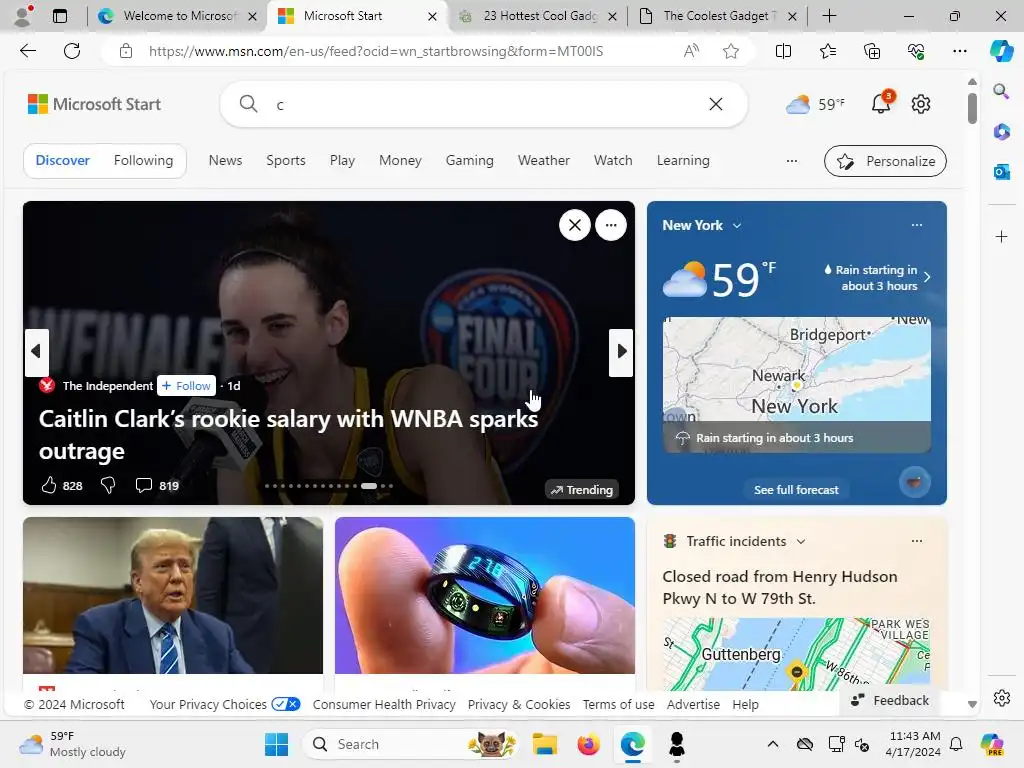
Task: Open the Favorites list icon
Action: coord(827,51)
